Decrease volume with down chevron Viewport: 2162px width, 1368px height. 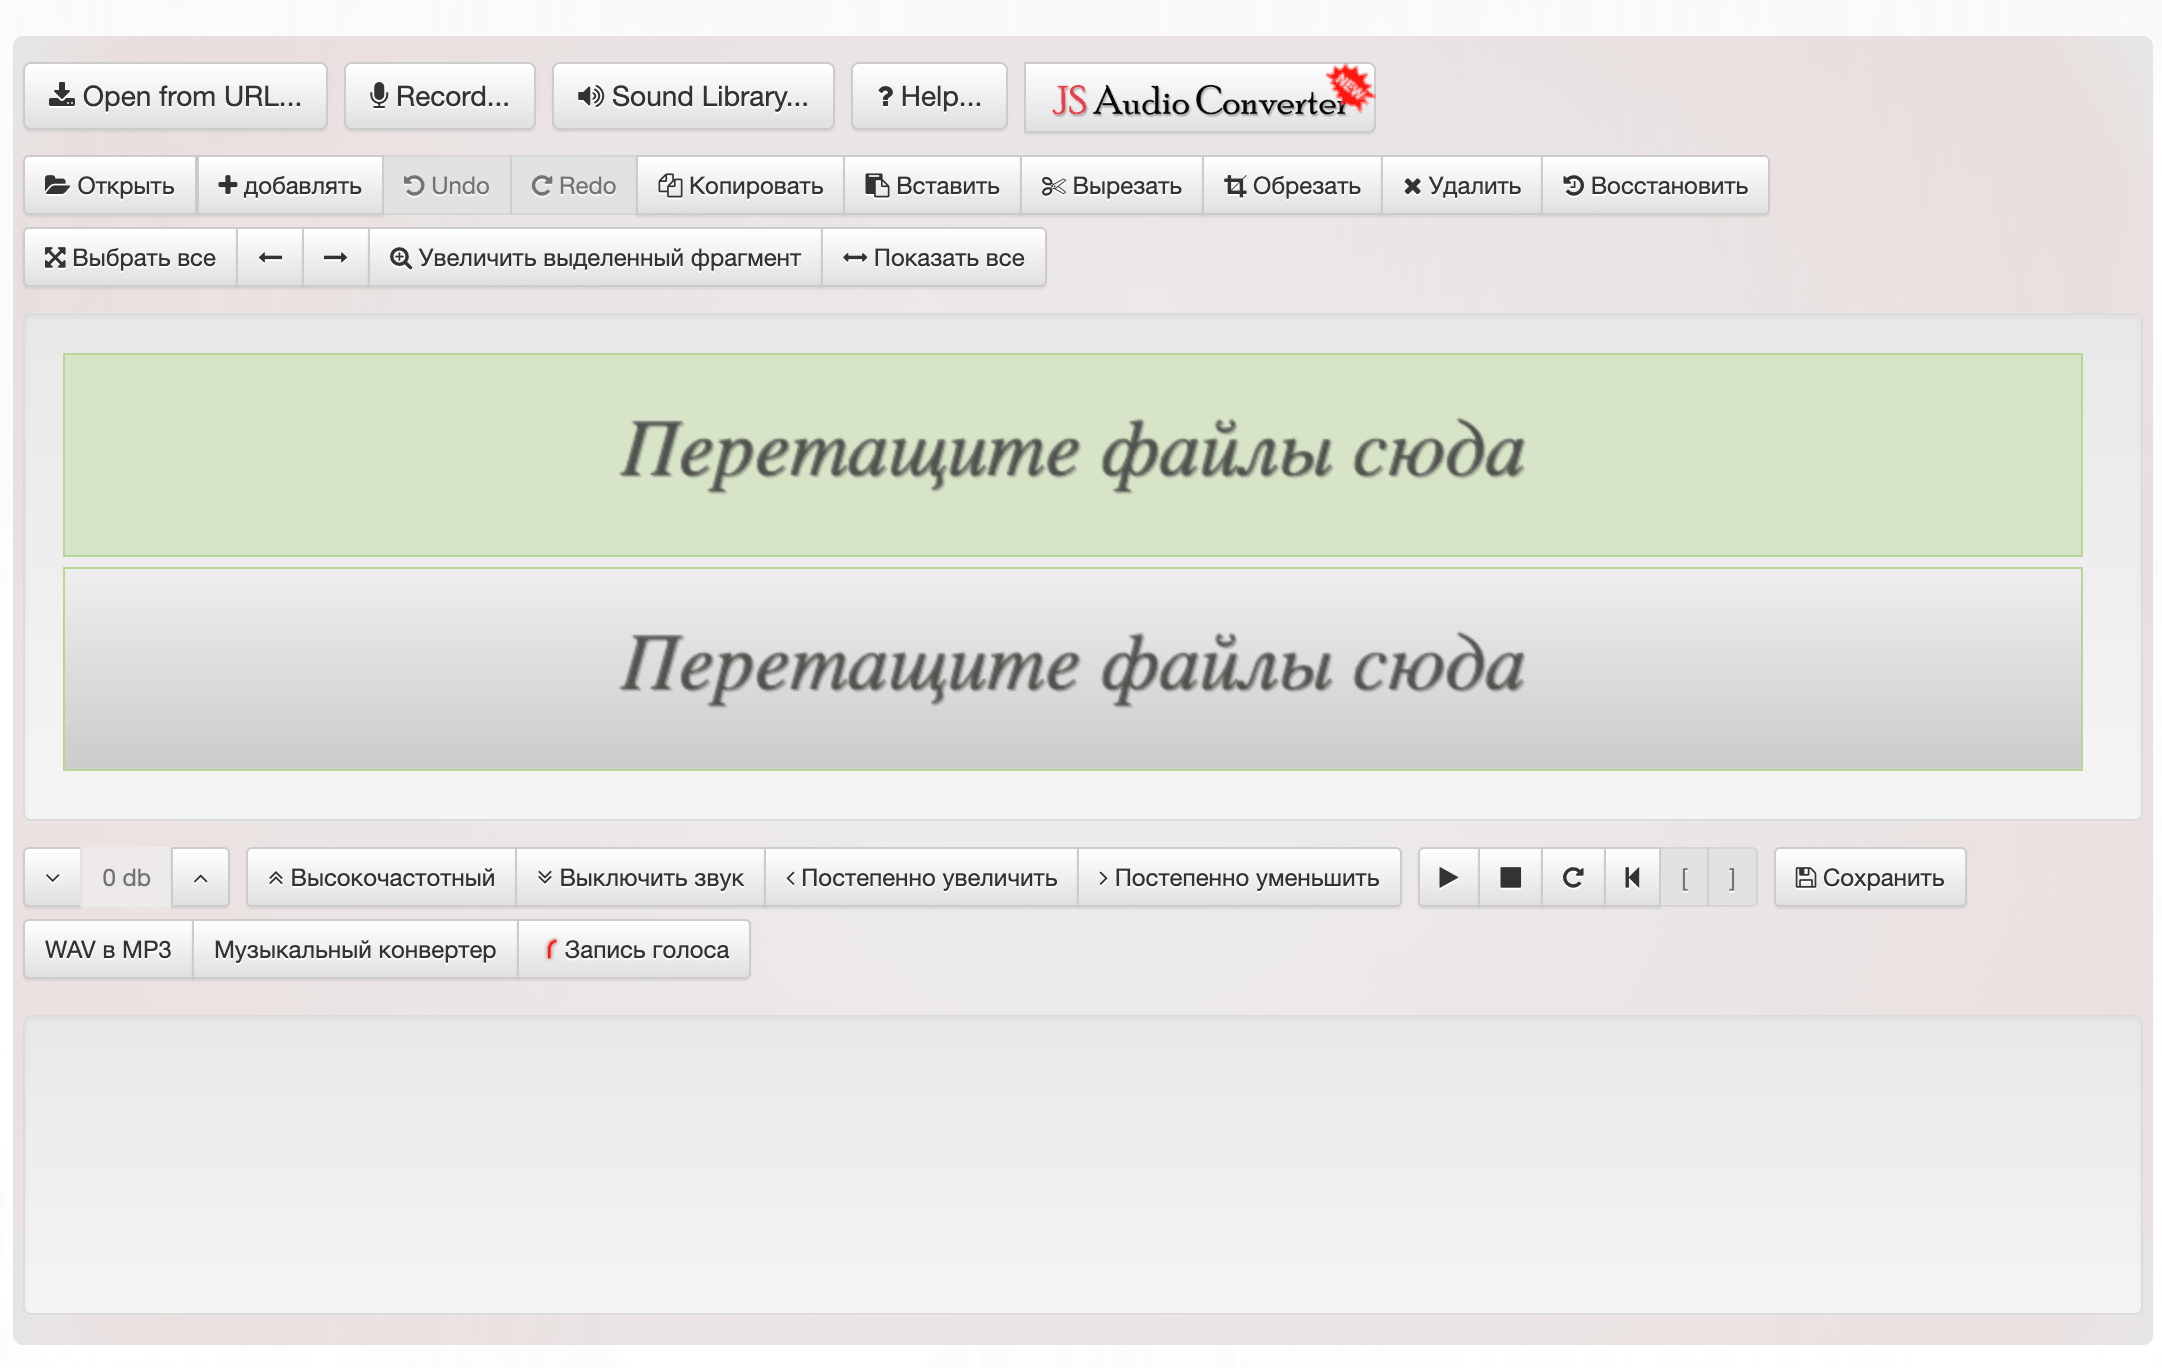pyautogui.click(x=53, y=878)
